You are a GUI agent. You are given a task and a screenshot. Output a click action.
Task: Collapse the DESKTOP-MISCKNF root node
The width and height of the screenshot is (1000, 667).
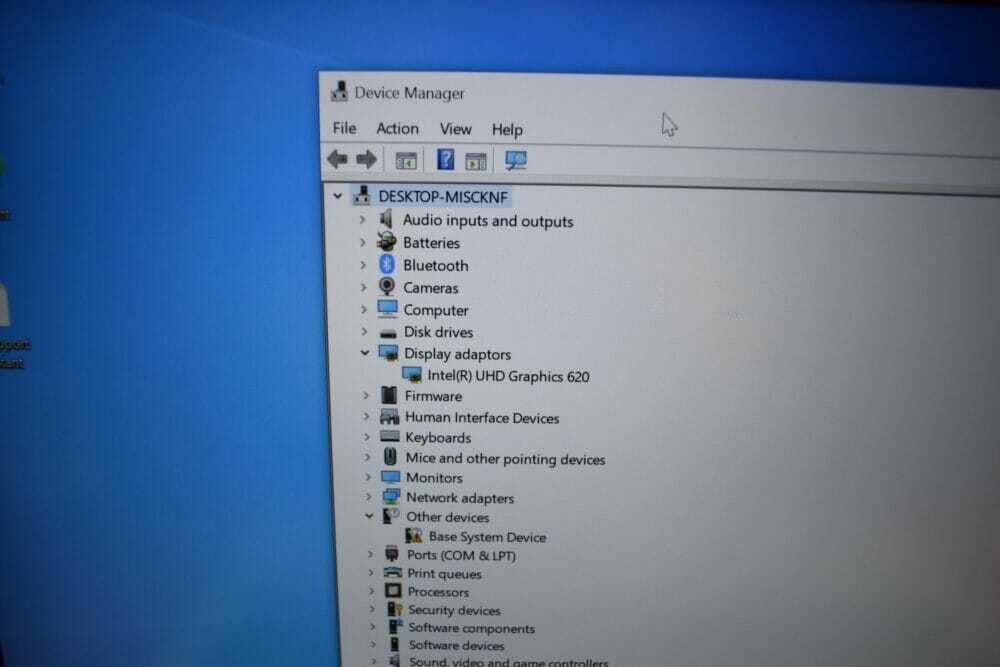click(x=337, y=196)
